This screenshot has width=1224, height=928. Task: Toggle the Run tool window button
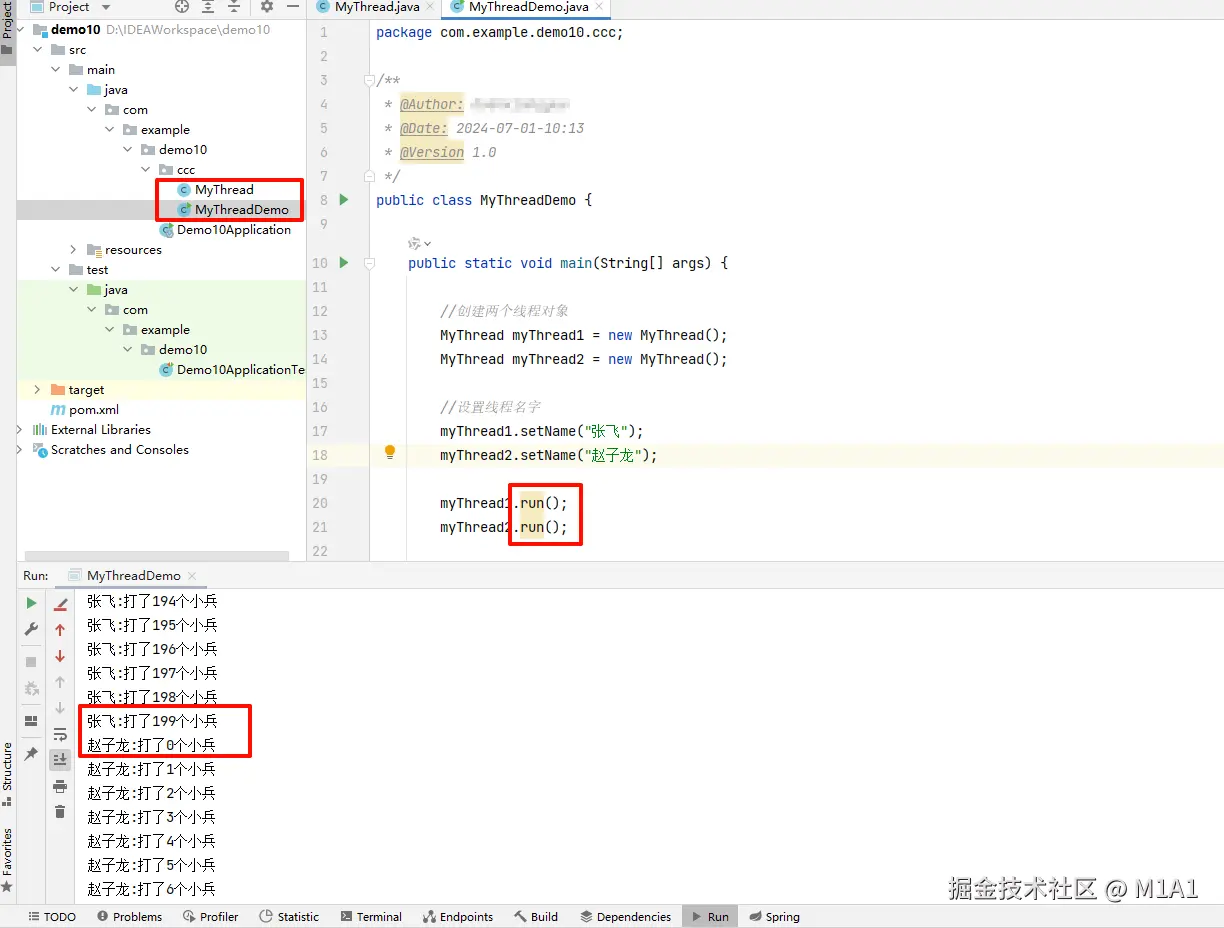pos(710,917)
